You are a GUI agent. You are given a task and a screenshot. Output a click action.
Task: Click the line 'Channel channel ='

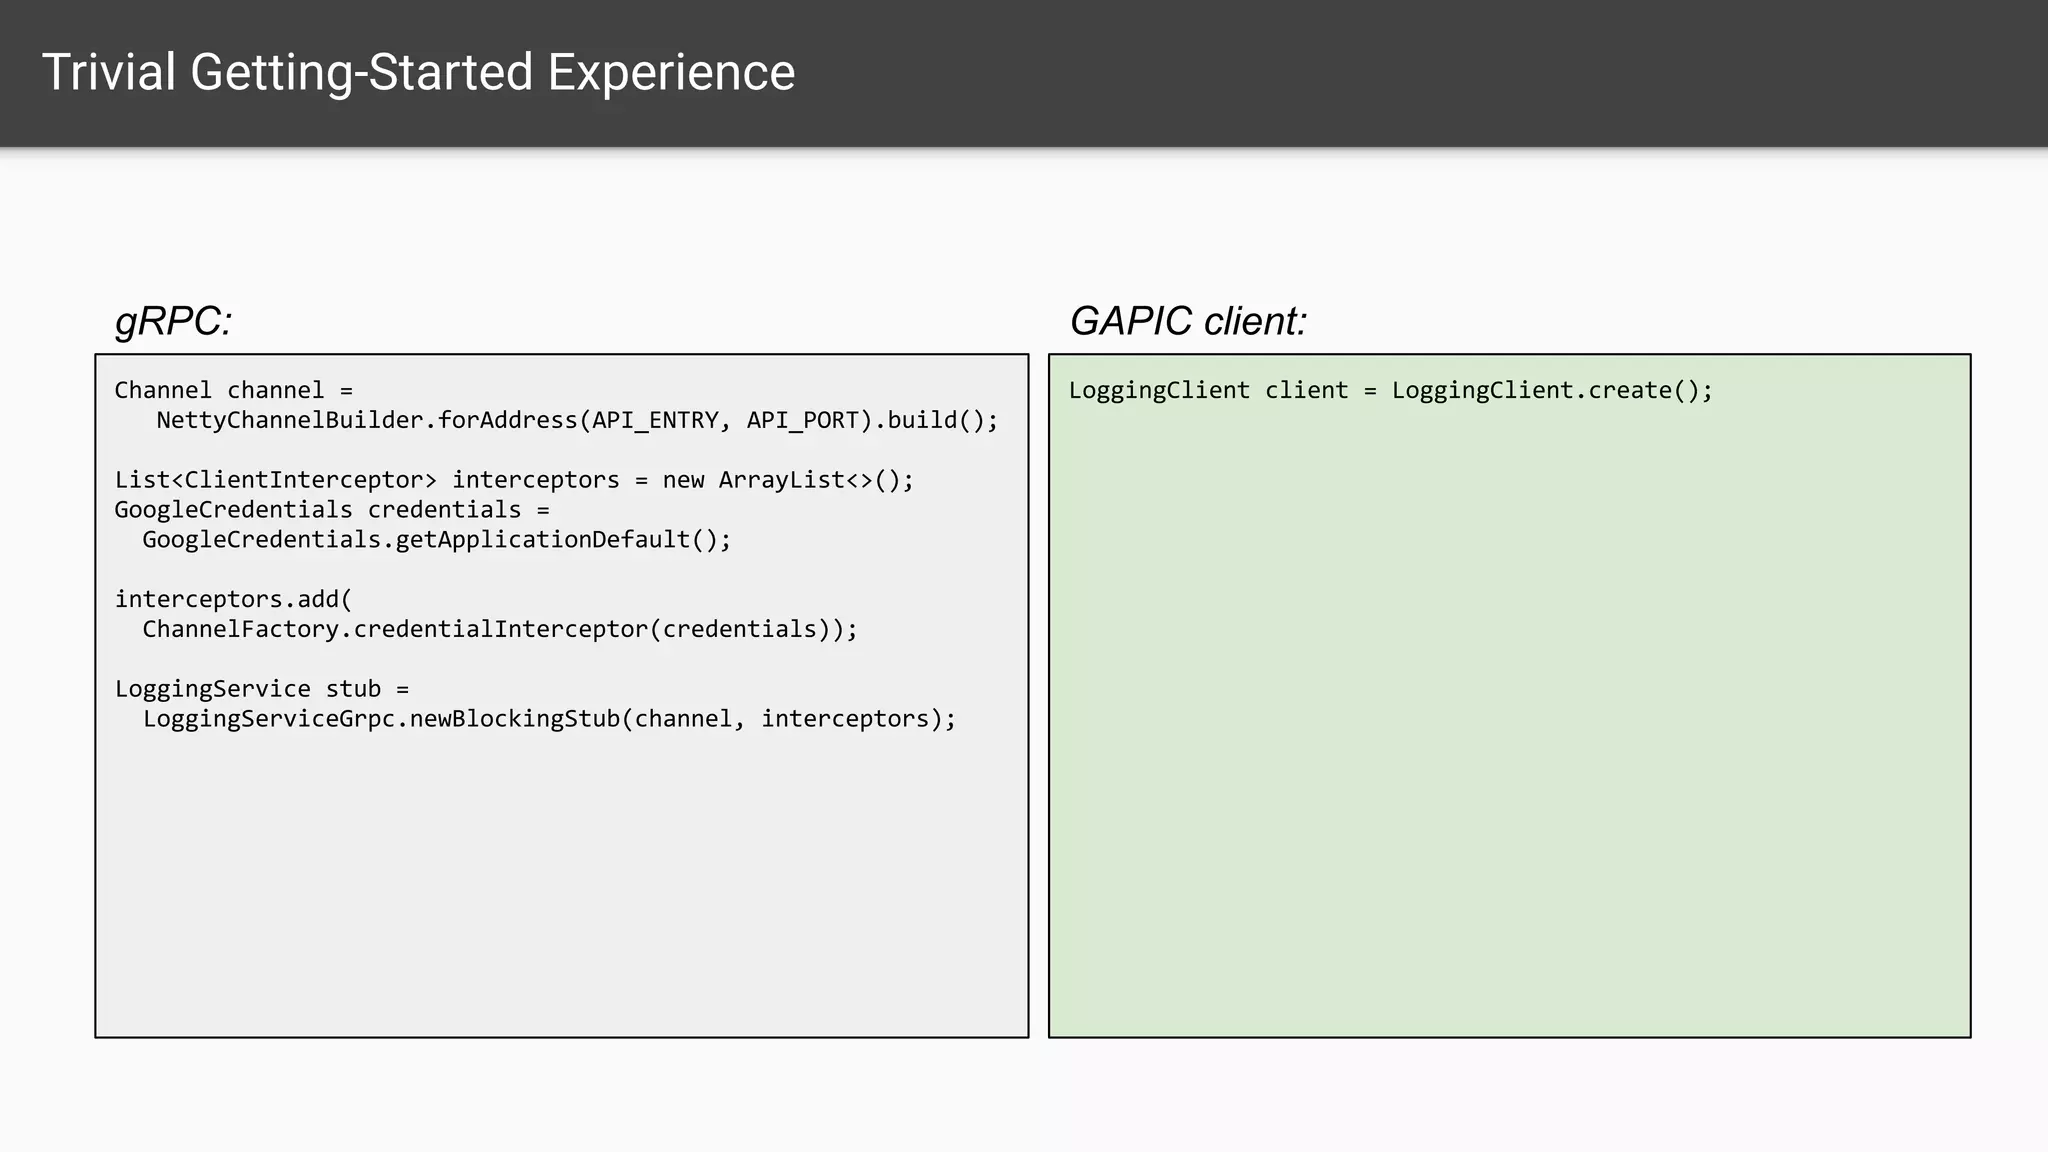tap(234, 390)
